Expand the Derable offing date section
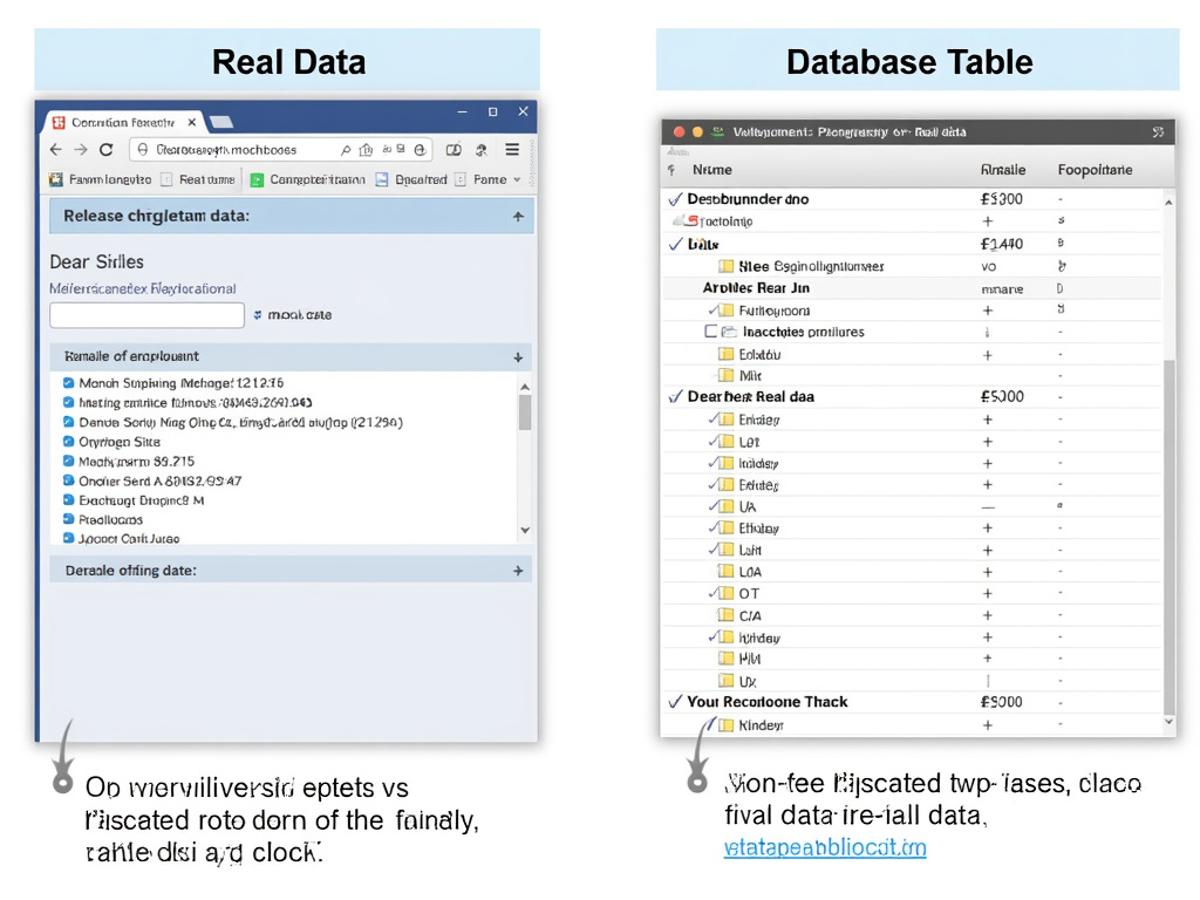The width and height of the screenshot is (1200, 900). coord(519,570)
